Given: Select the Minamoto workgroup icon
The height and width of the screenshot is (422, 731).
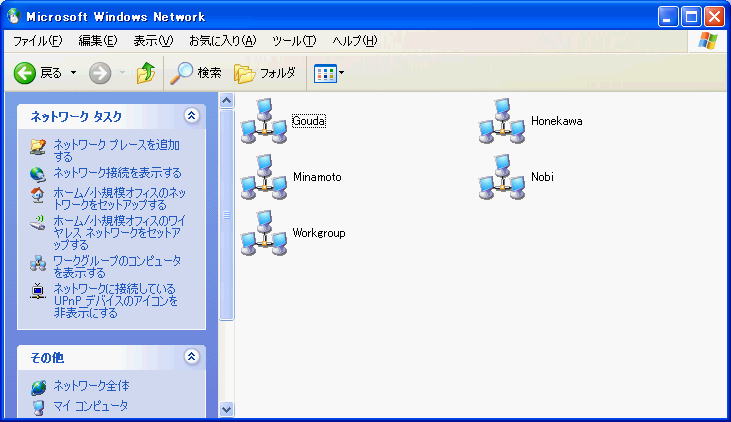Looking at the screenshot, I should [264, 177].
